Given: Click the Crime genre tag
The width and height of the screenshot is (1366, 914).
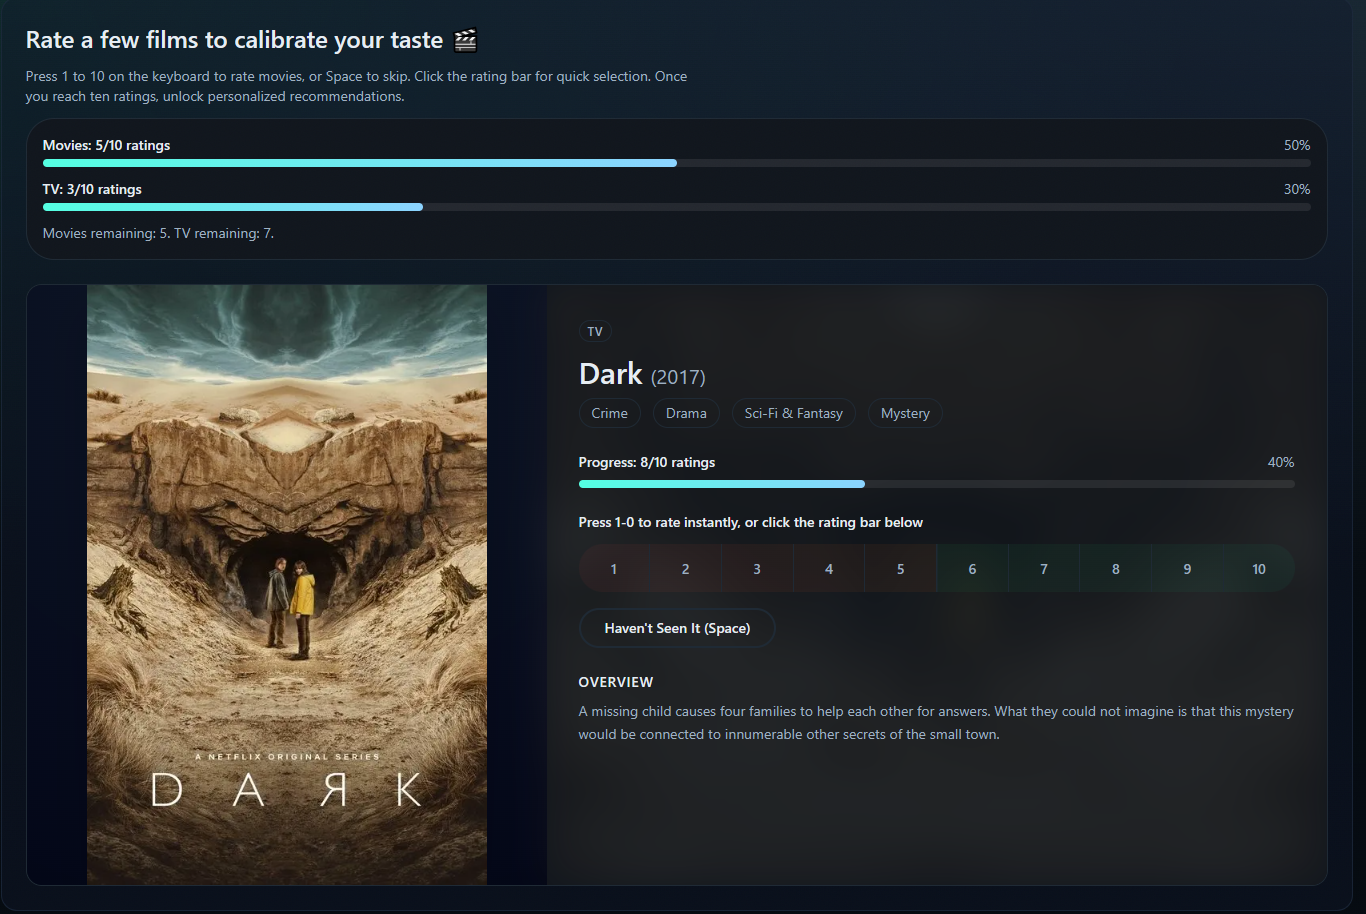Looking at the screenshot, I should point(609,413).
